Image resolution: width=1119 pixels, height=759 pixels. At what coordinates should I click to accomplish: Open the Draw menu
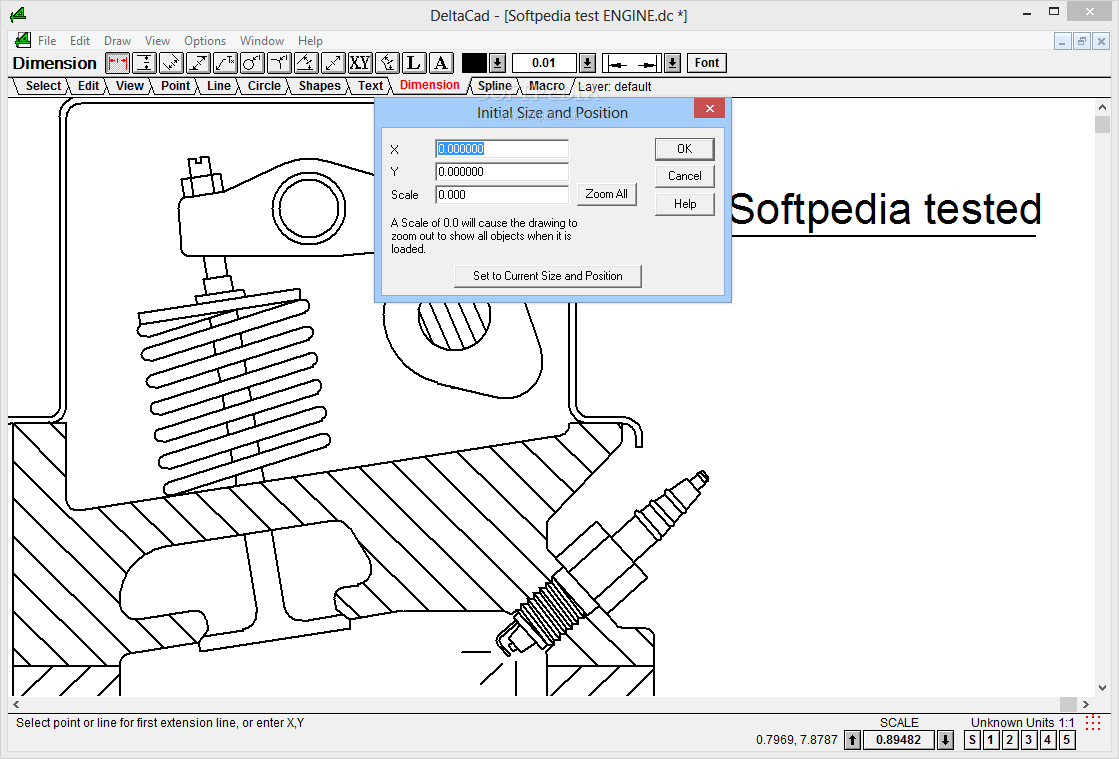pyautogui.click(x=117, y=41)
